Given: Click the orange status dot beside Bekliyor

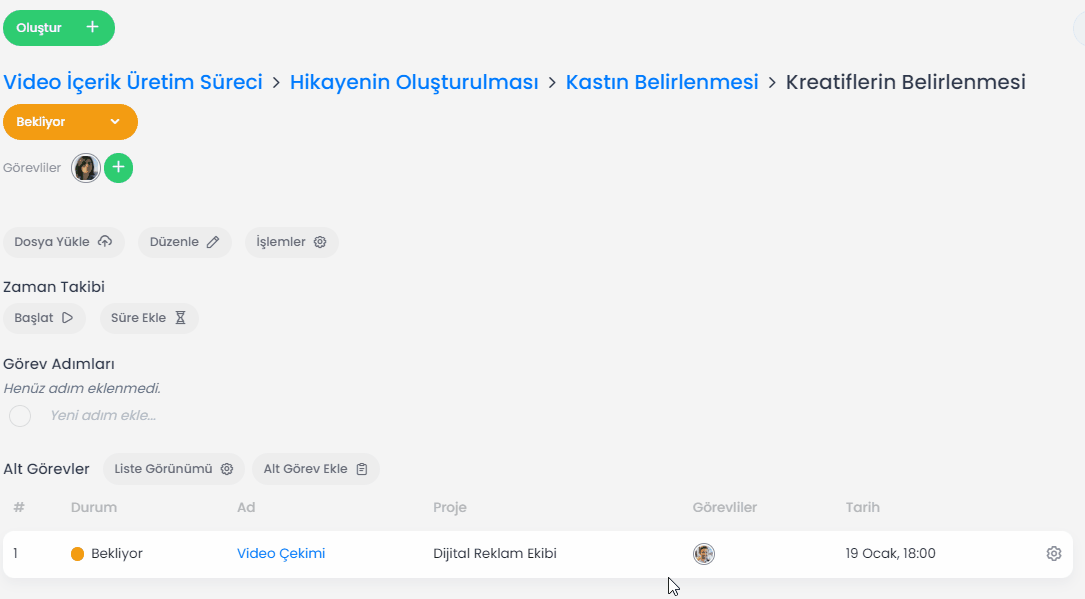Looking at the screenshot, I should point(78,554).
